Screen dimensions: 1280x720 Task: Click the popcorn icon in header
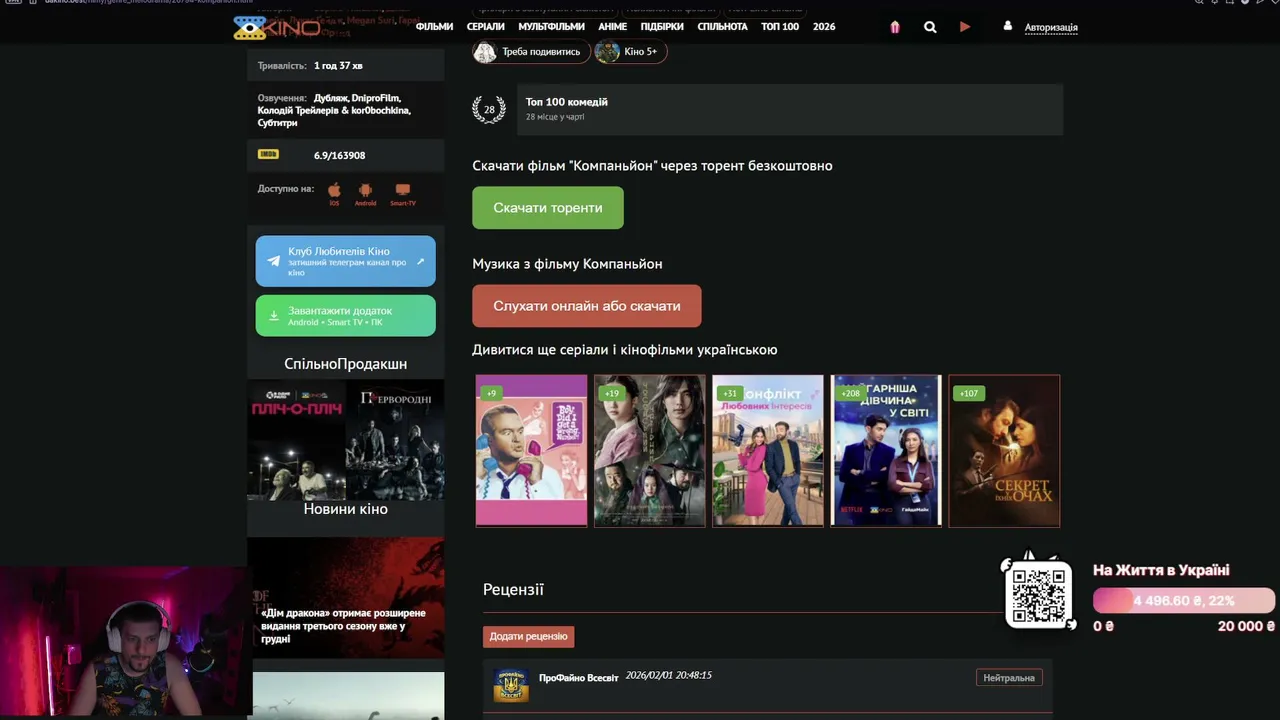[x=895, y=27]
